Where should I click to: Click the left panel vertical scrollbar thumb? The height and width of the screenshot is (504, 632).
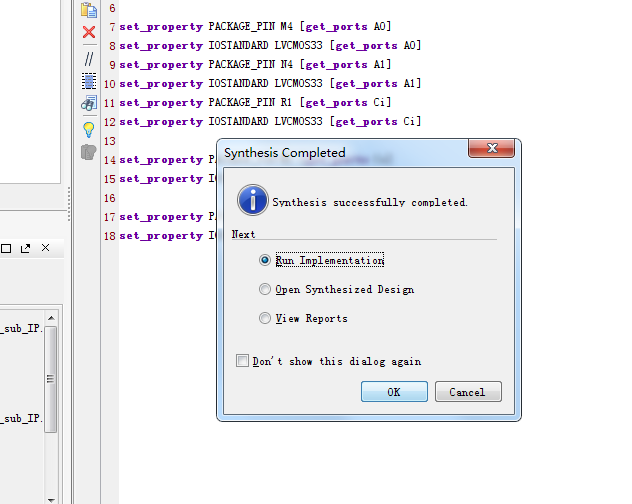(51, 380)
